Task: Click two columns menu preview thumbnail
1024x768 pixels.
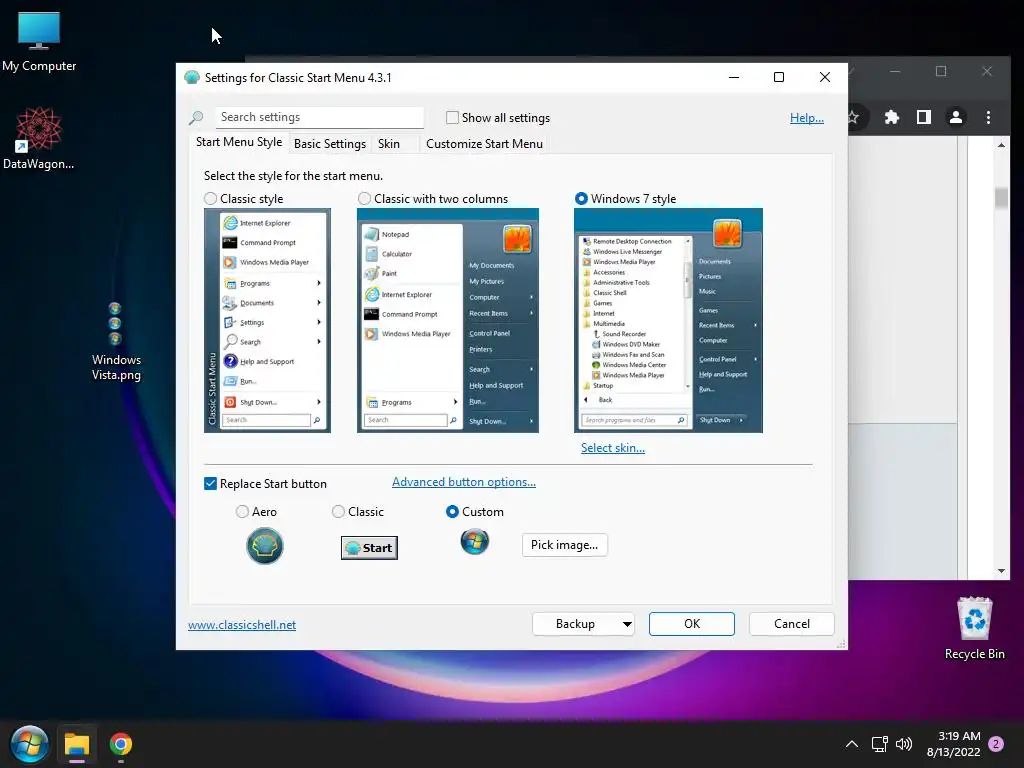Action: click(x=447, y=320)
